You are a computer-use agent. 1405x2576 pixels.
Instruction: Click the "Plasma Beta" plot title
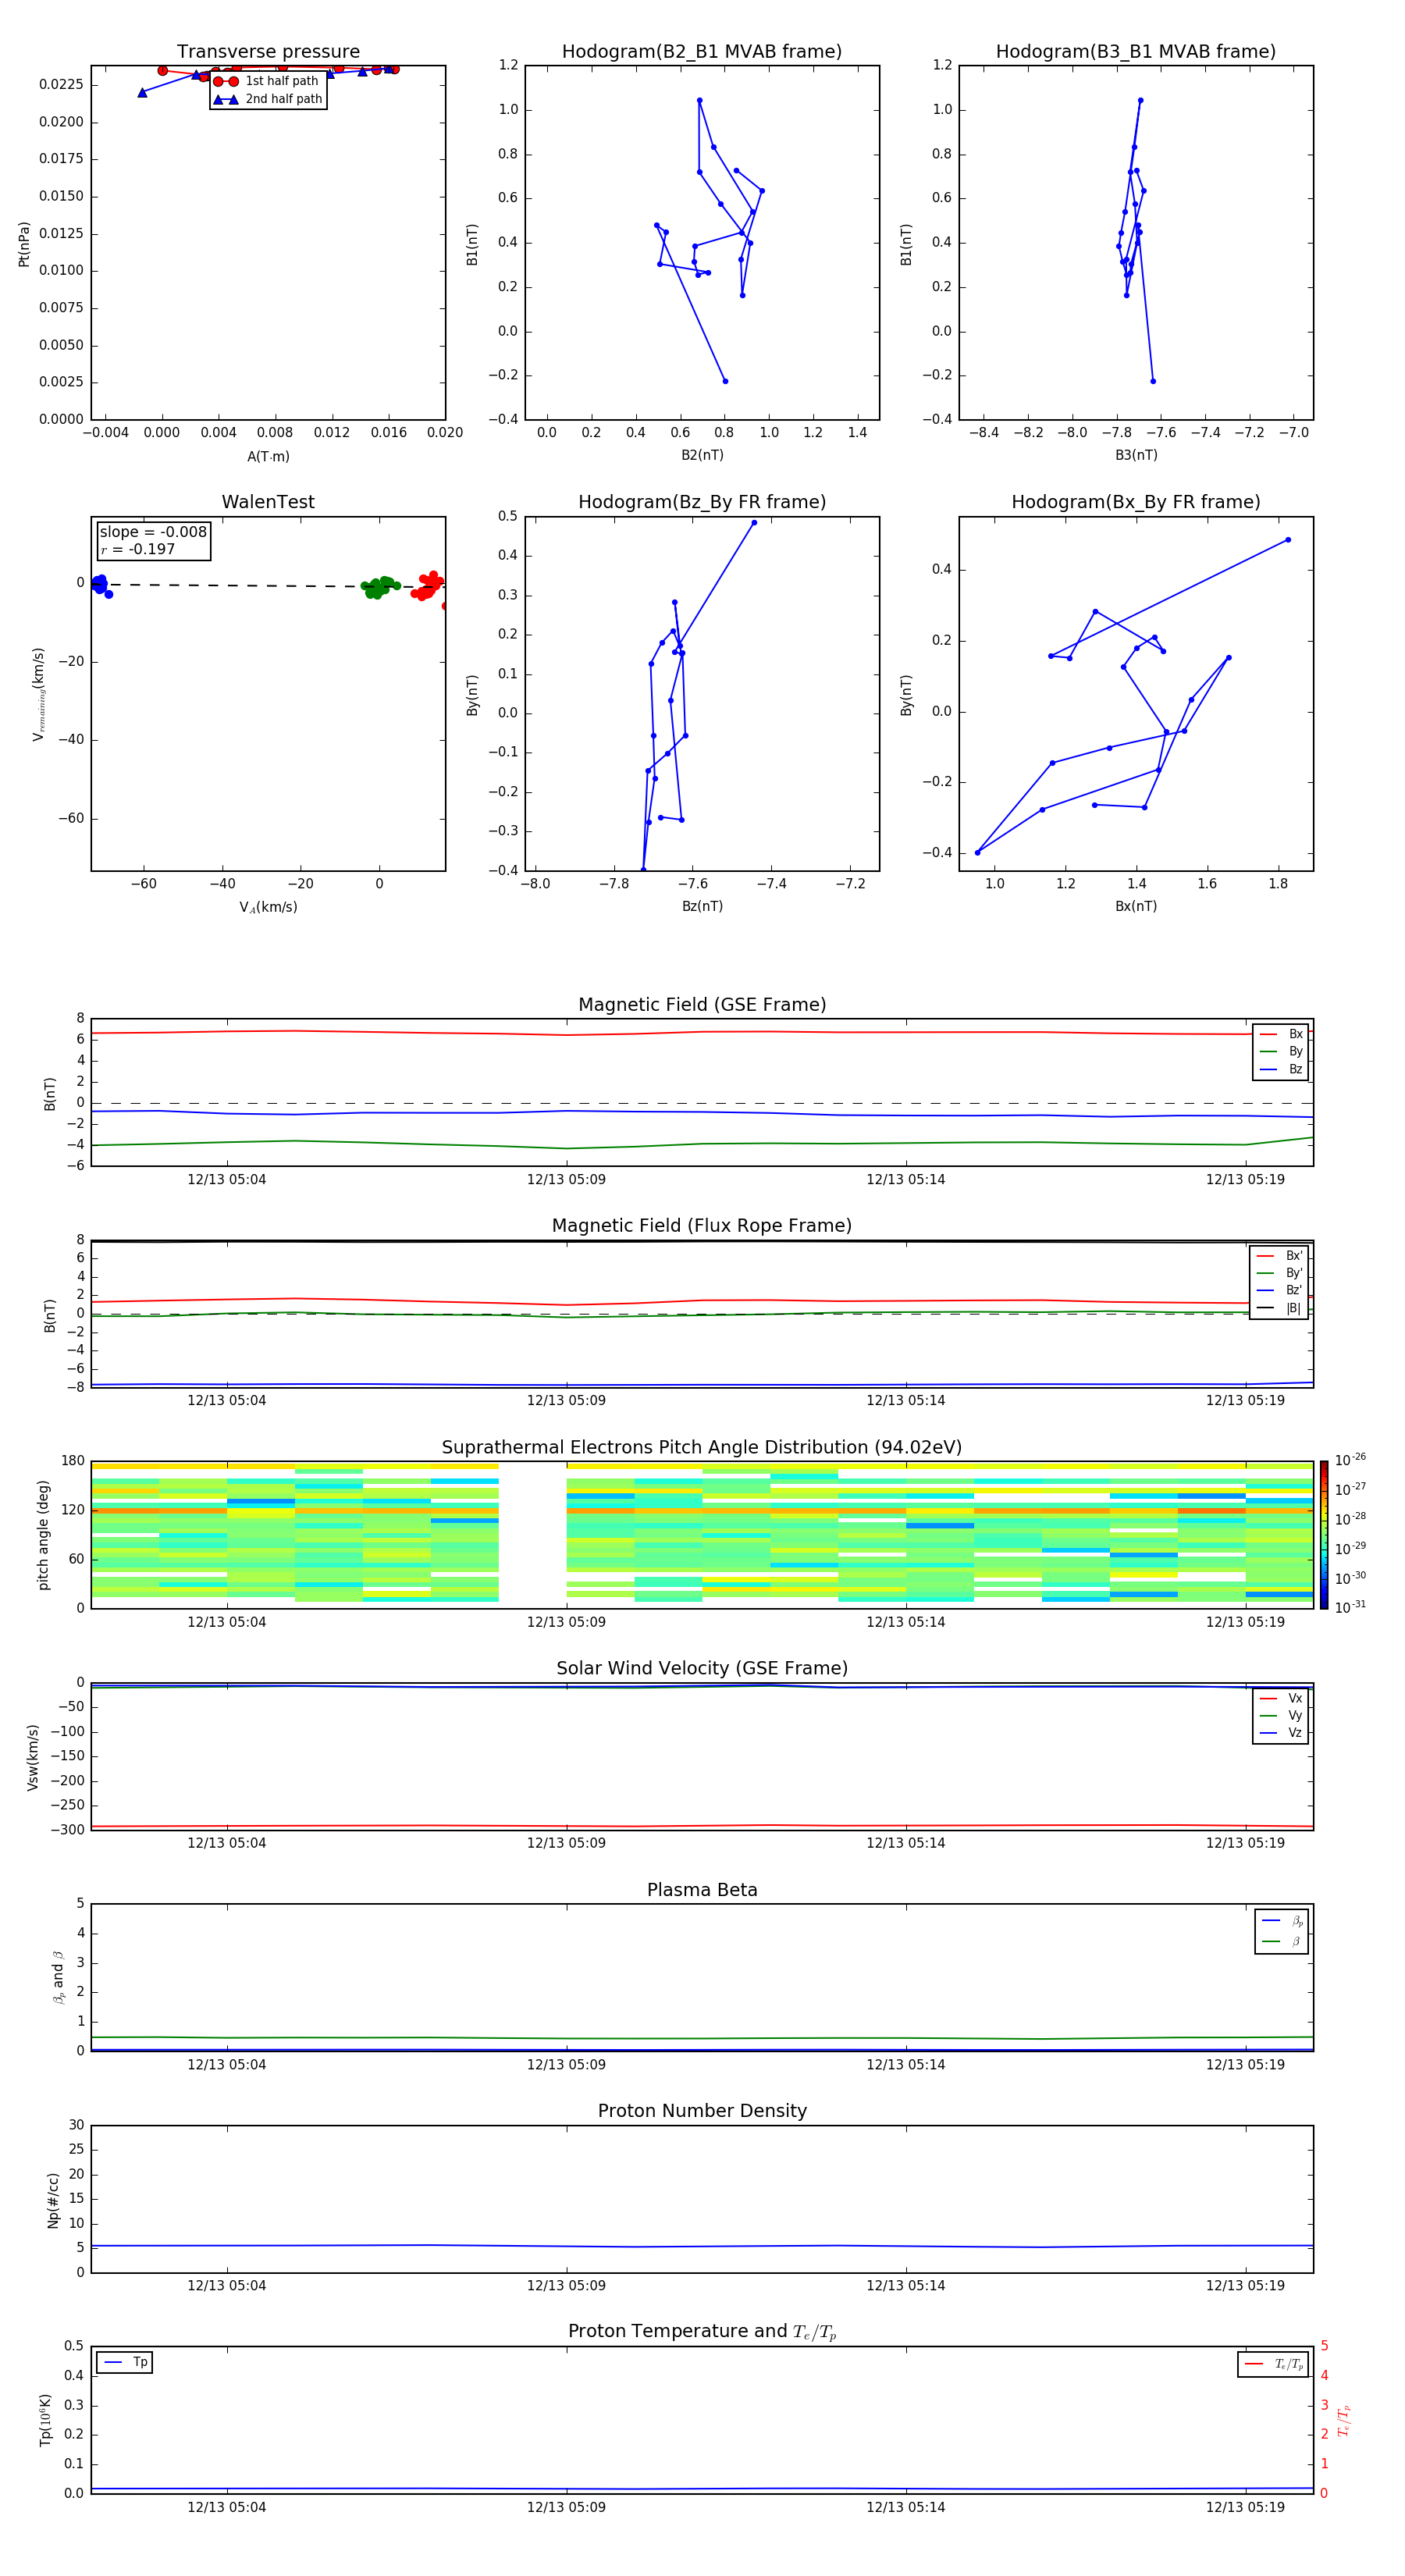click(x=702, y=1890)
